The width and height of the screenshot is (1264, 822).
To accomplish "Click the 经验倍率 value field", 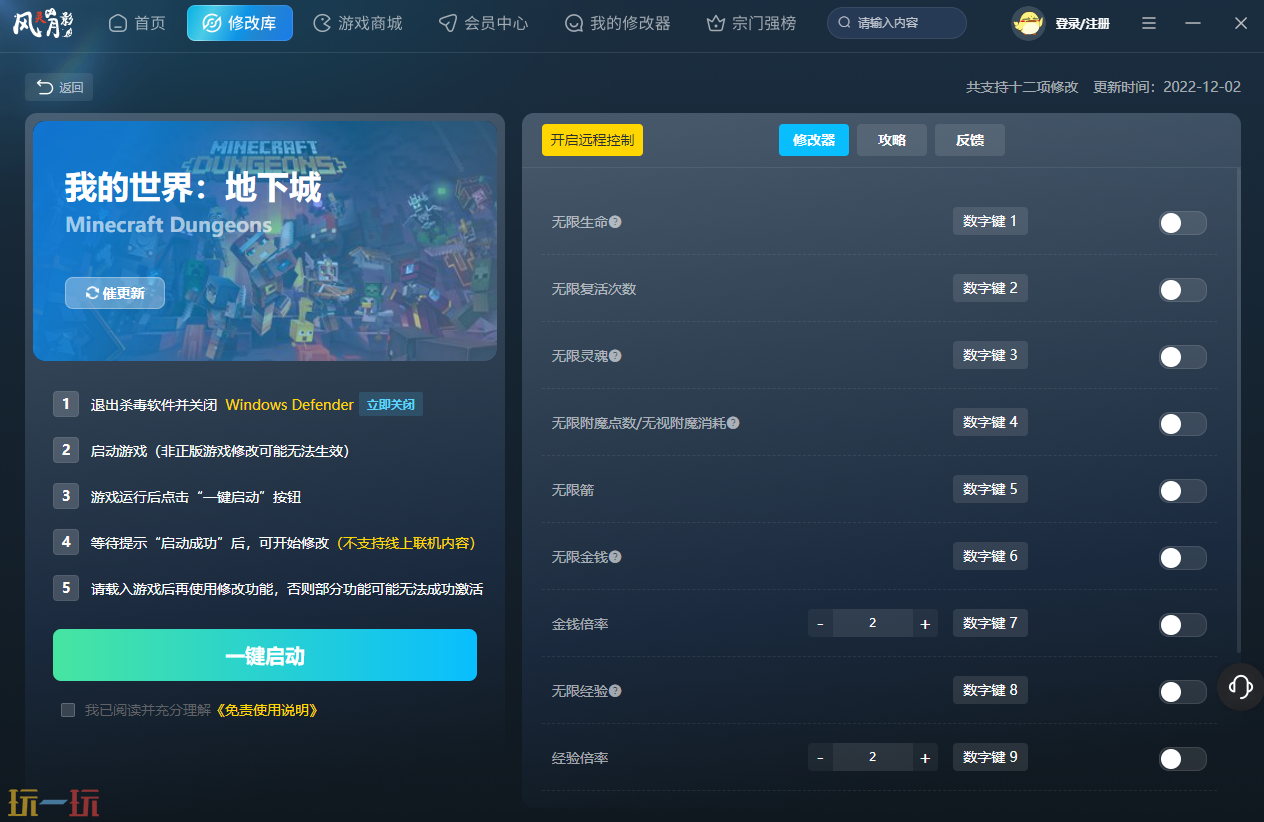I will click(x=873, y=758).
